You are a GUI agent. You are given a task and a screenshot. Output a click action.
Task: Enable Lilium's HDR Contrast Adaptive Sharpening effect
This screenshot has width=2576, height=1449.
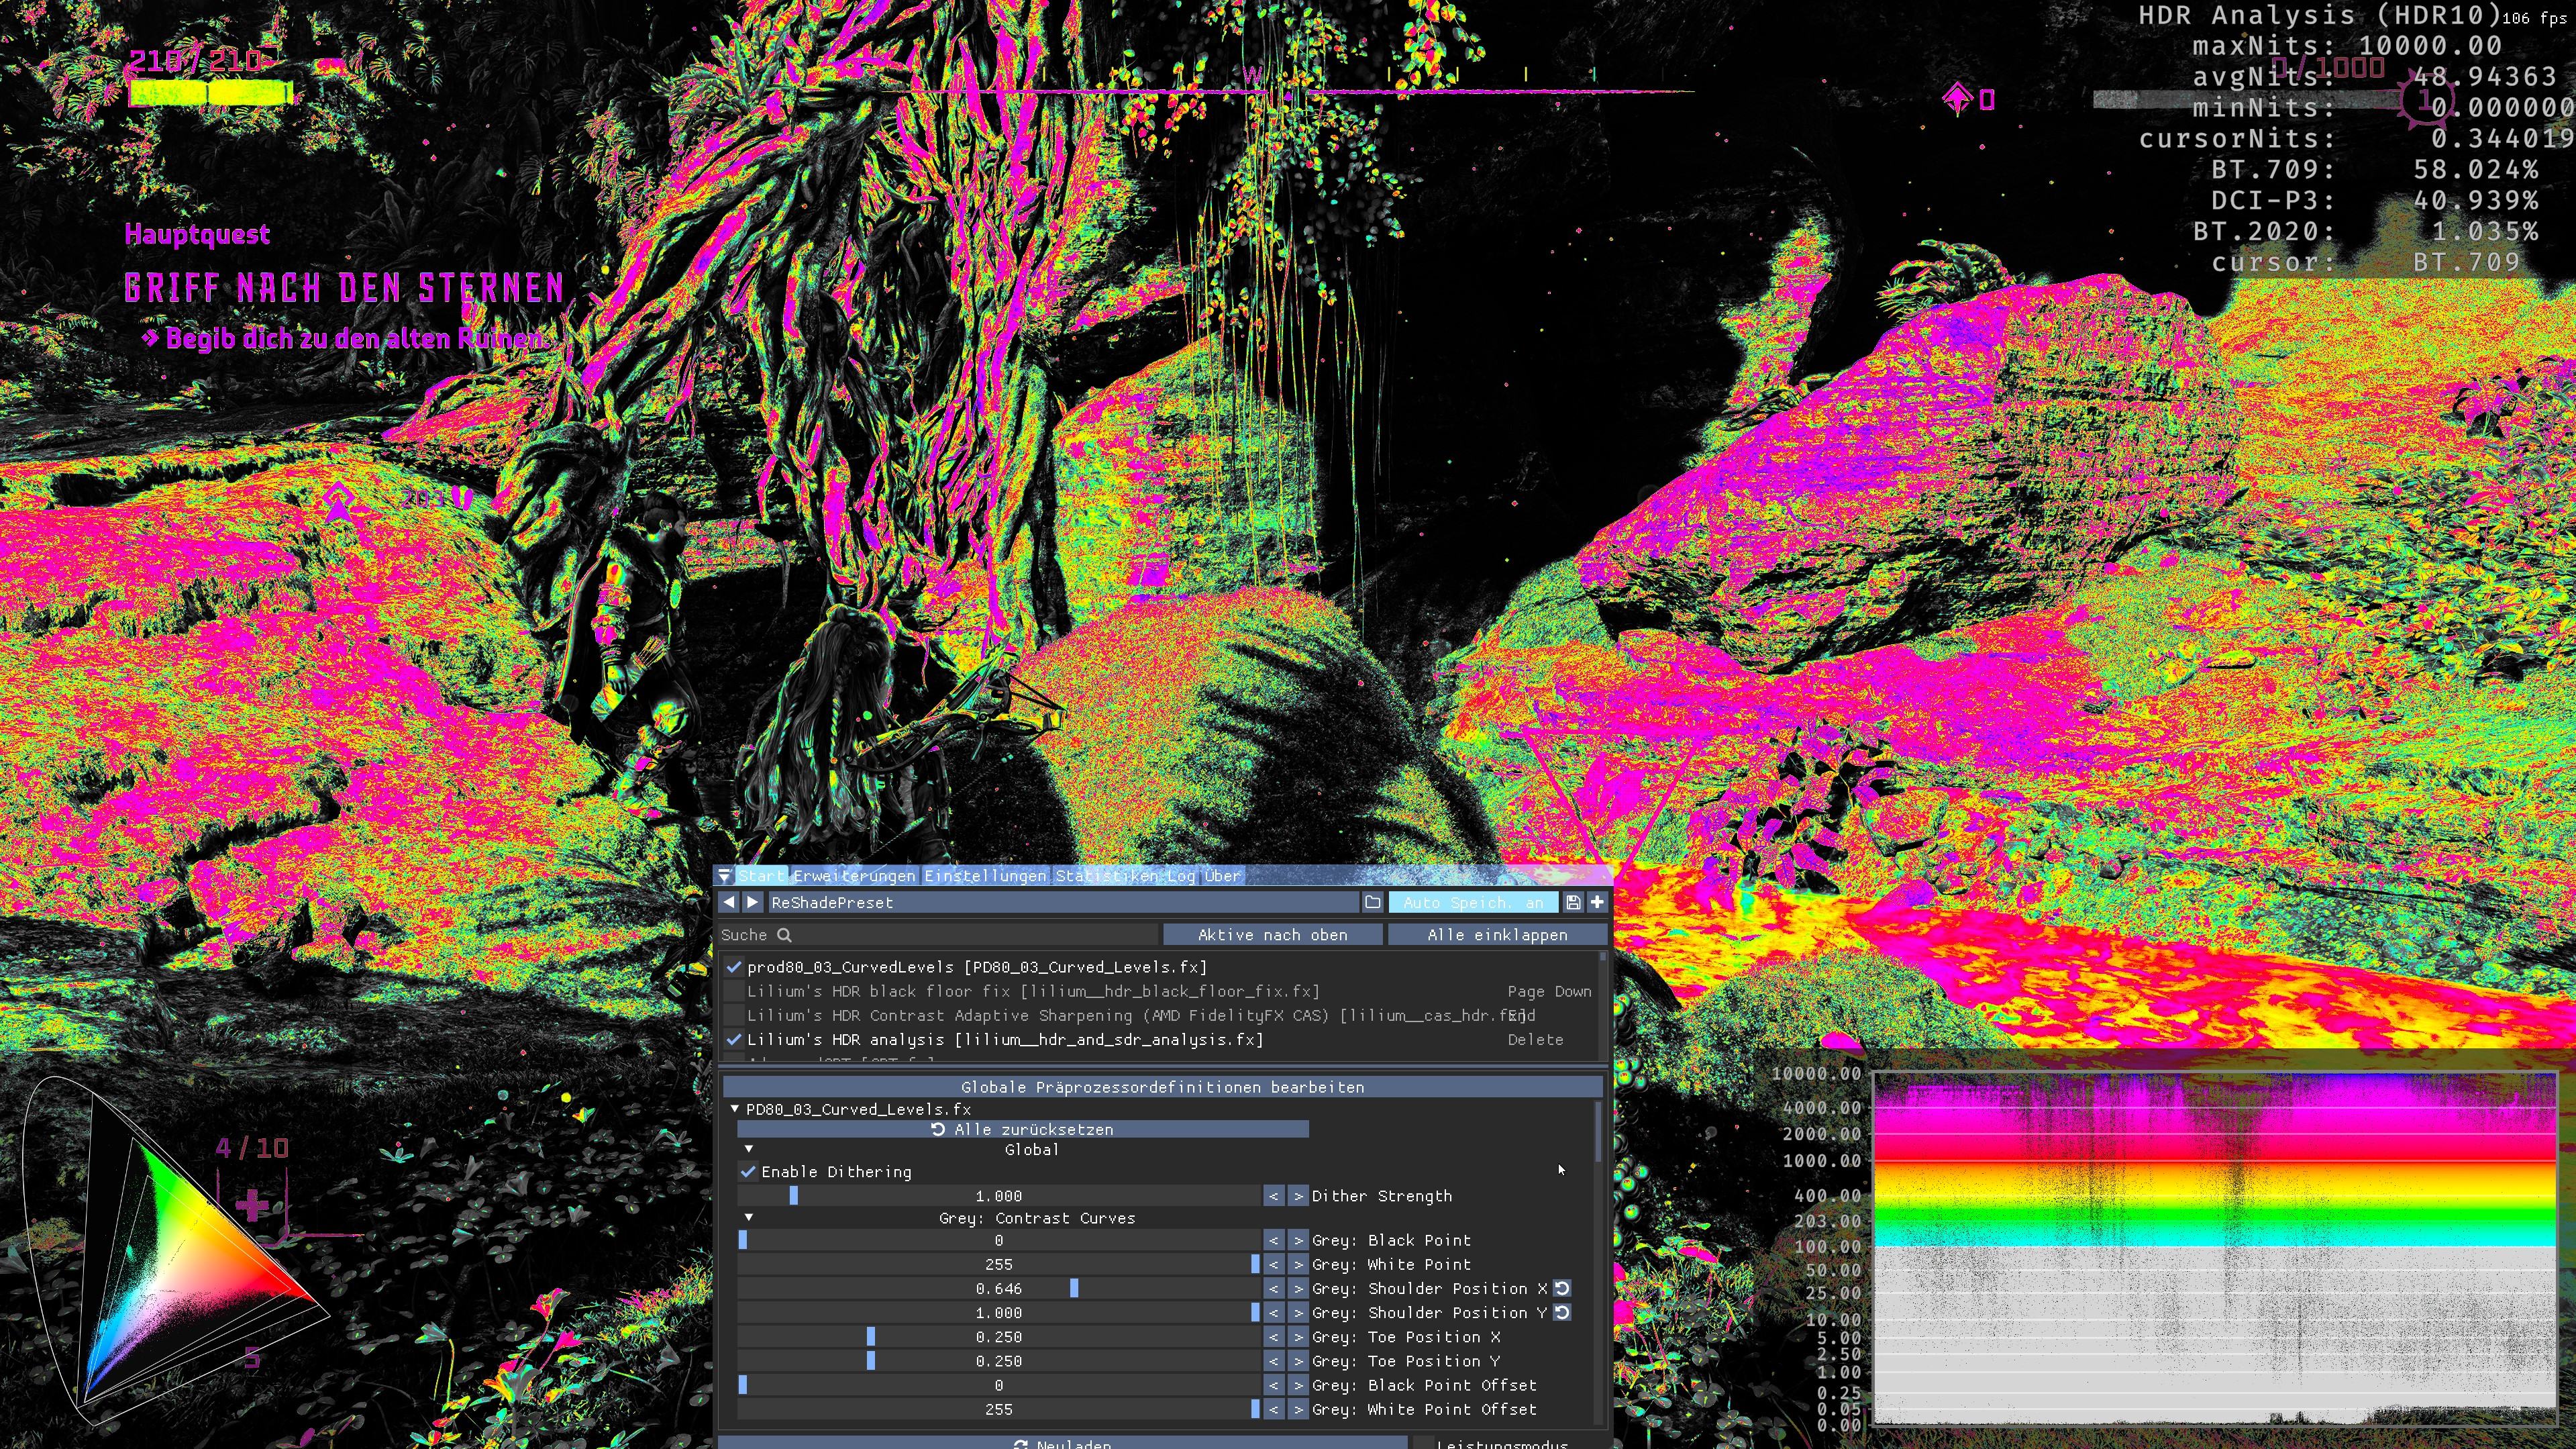(x=734, y=1015)
